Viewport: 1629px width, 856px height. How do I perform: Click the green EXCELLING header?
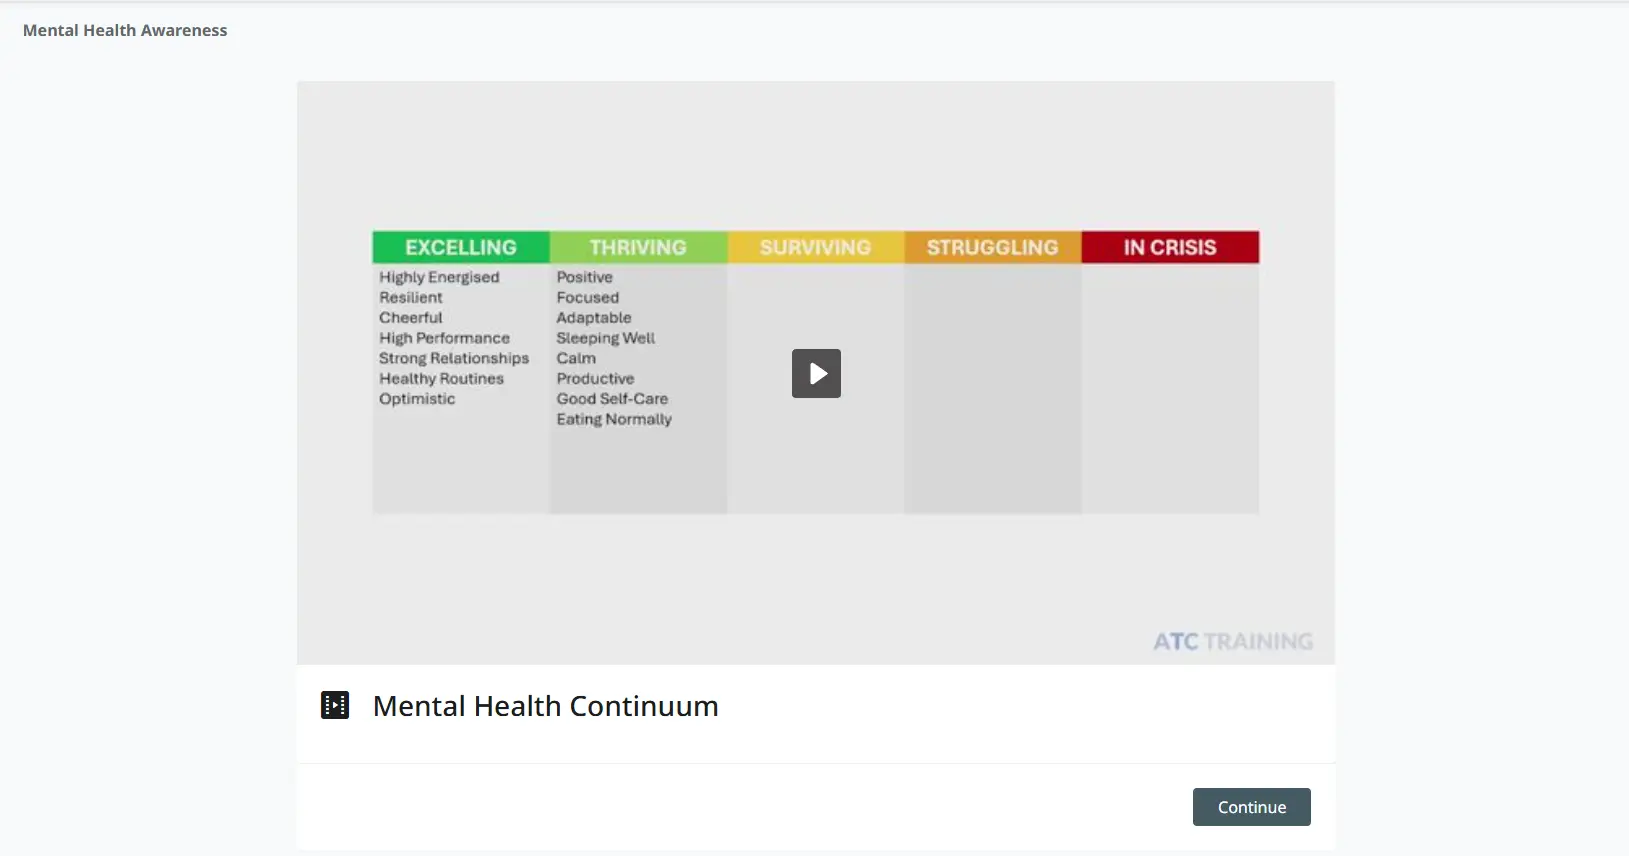(461, 247)
